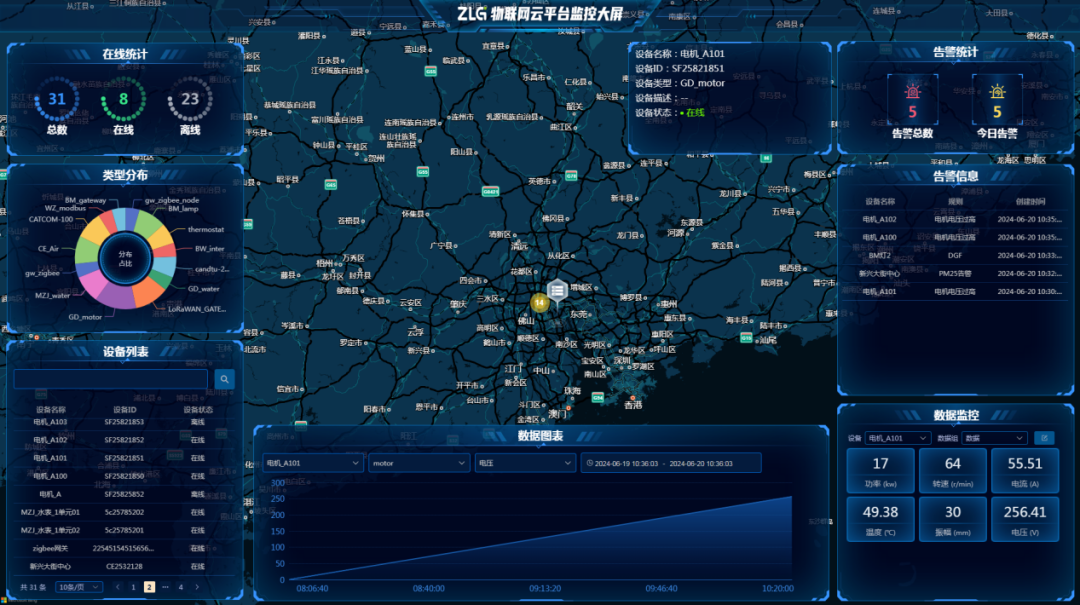
Task: Select device row 新兴大衙中心 in device list
Action: click(x=124, y=566)
